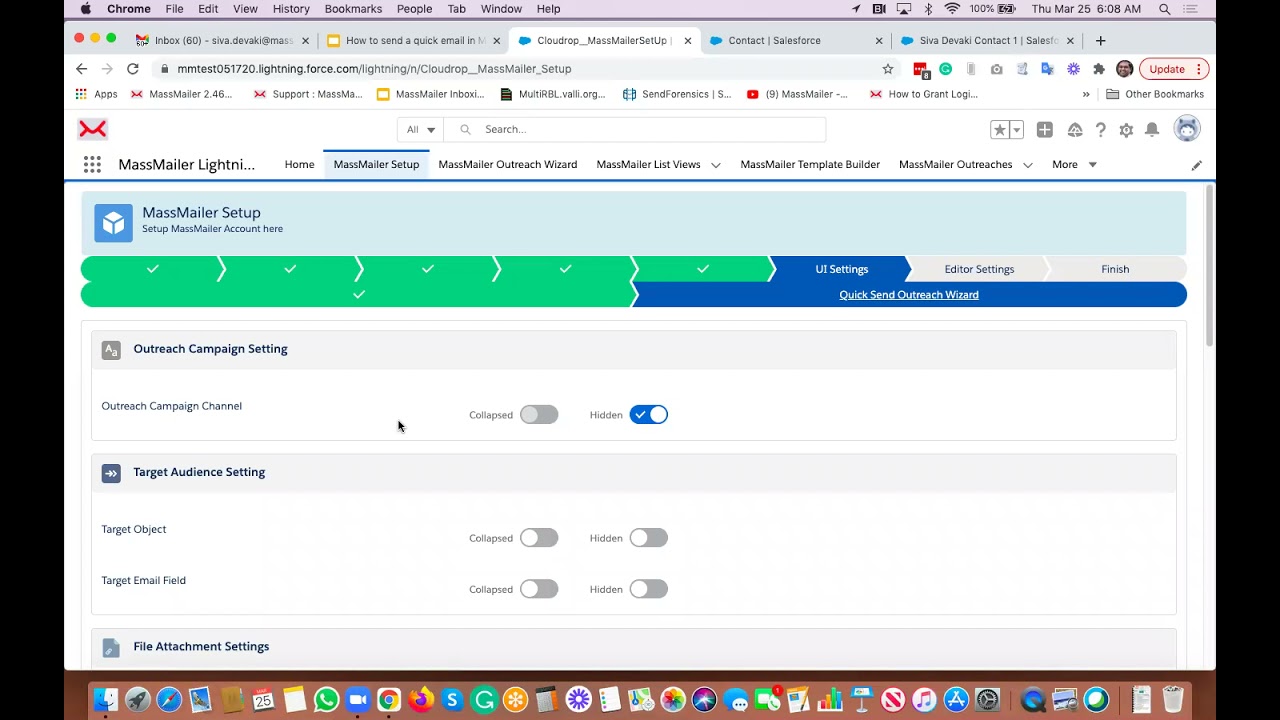Click the Target Audience Setting section icon
Screen dimensions: 1280x720
pos(111,473)
